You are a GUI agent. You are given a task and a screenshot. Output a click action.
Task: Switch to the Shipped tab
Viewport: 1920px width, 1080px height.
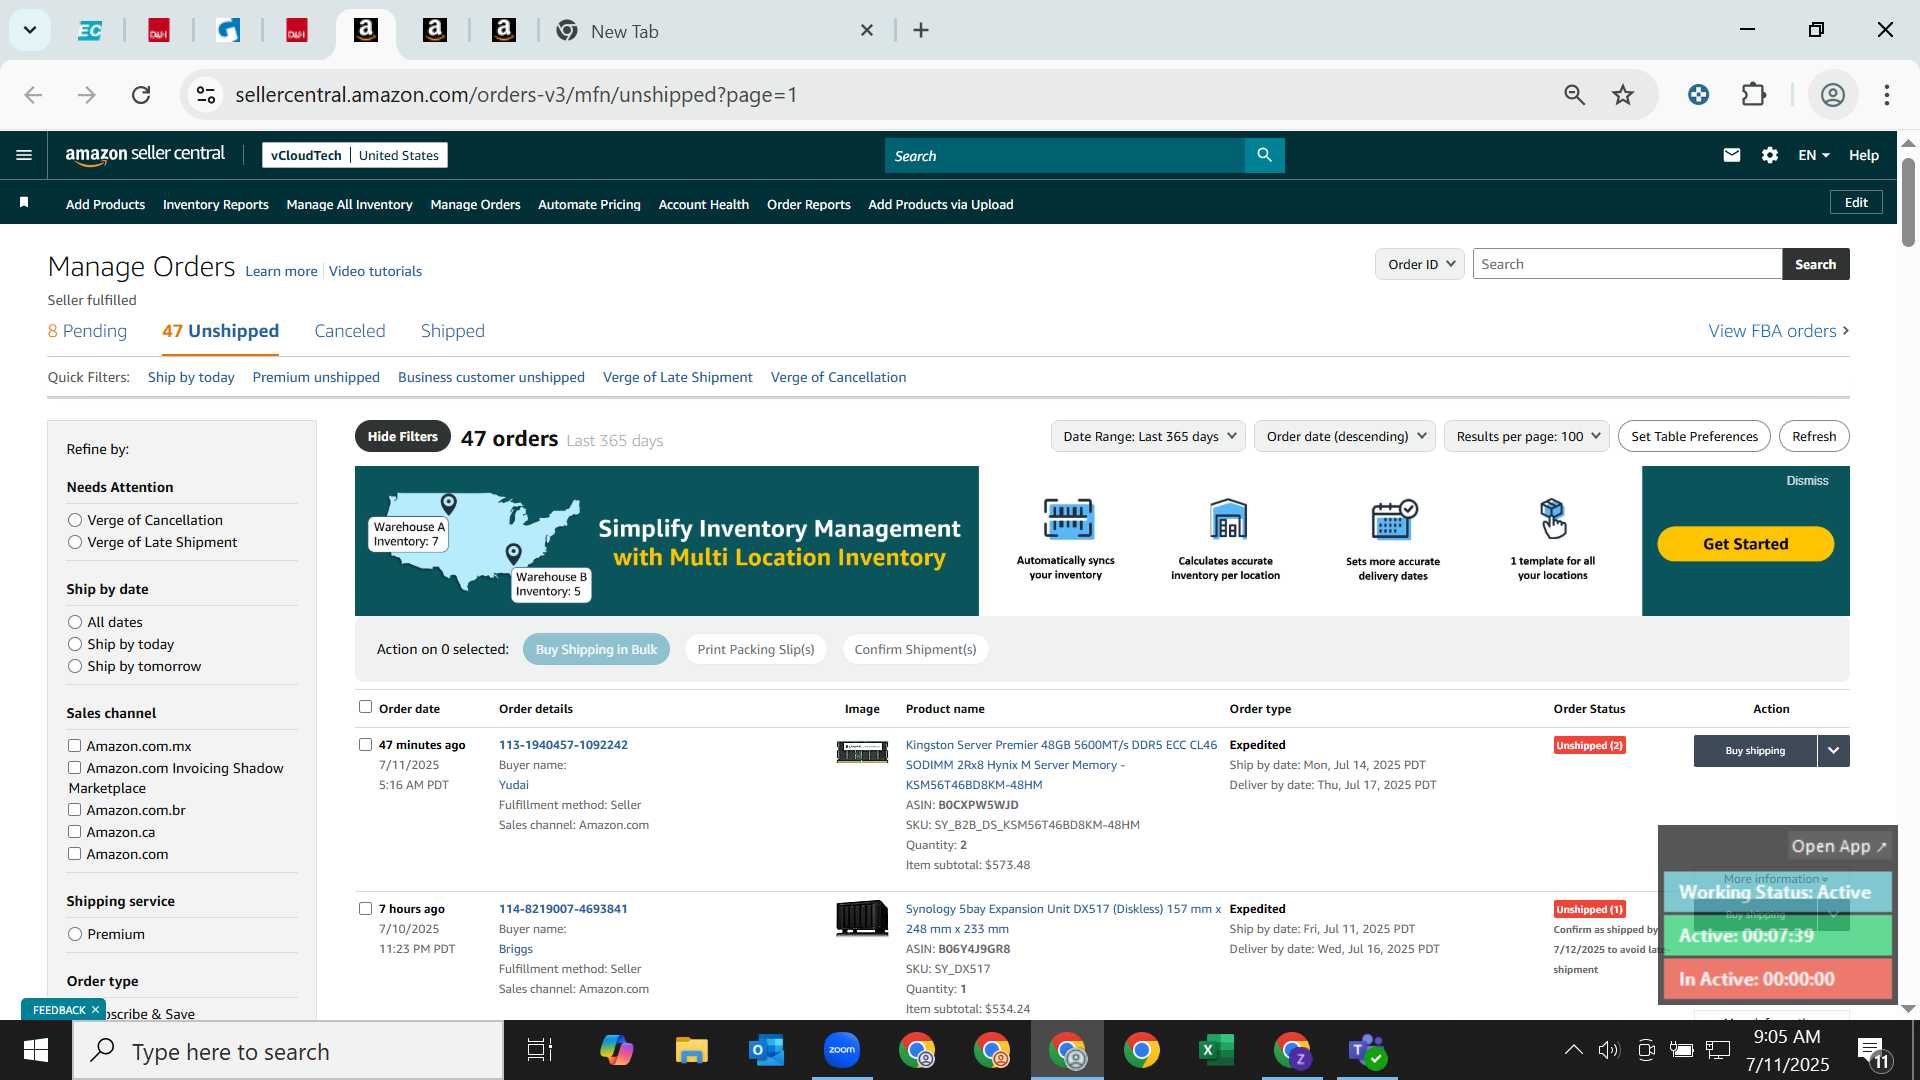452,330
